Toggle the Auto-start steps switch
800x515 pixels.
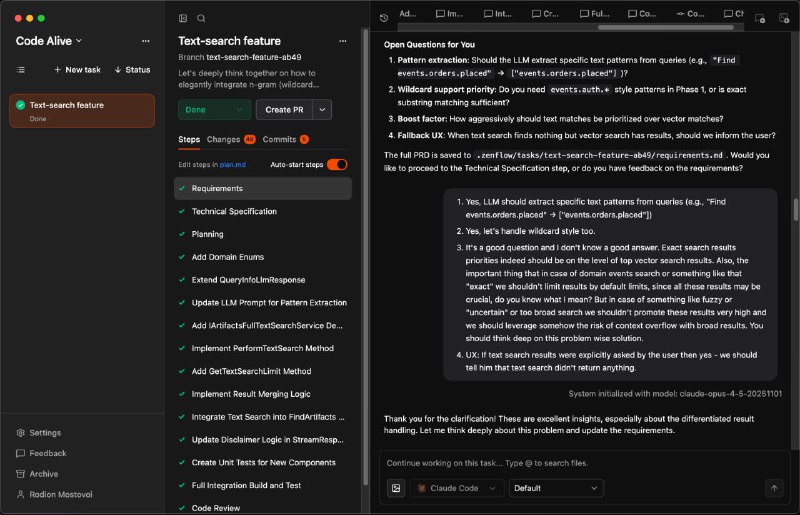[x=337, y=164]
